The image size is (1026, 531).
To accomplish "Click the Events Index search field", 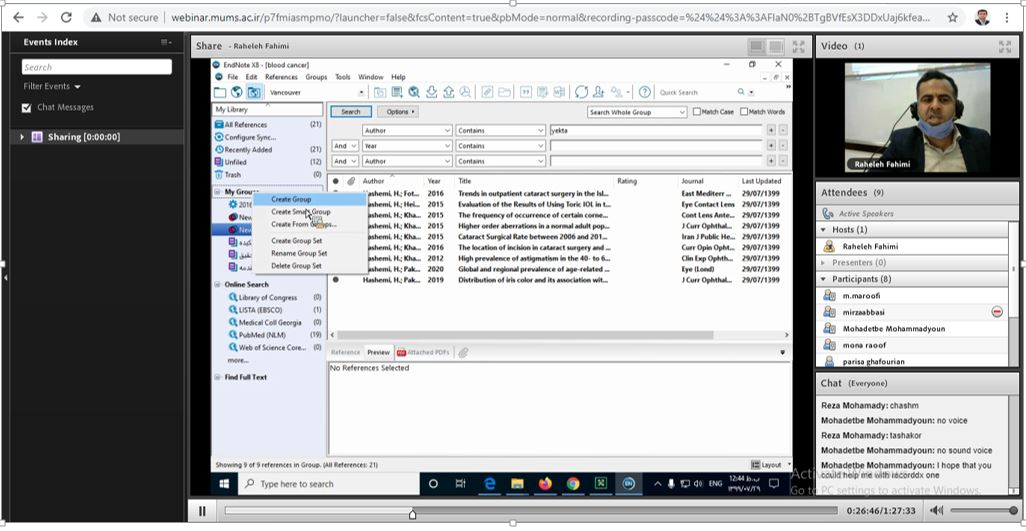I will pyautogui.click(x=97, y=67).
